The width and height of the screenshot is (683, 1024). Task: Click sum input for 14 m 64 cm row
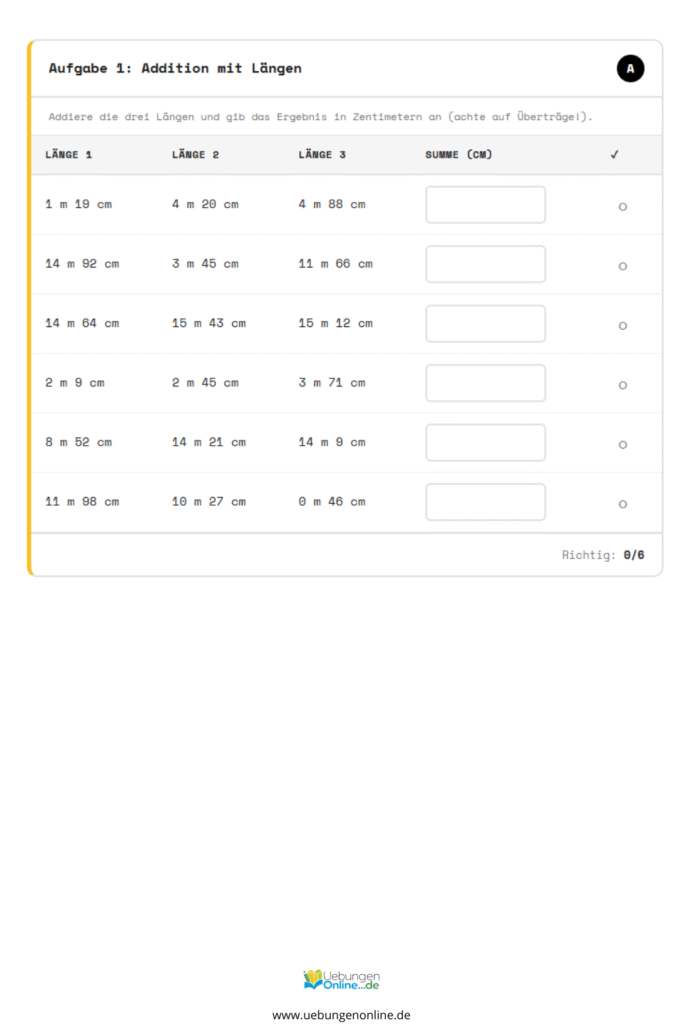pos(485,324)
